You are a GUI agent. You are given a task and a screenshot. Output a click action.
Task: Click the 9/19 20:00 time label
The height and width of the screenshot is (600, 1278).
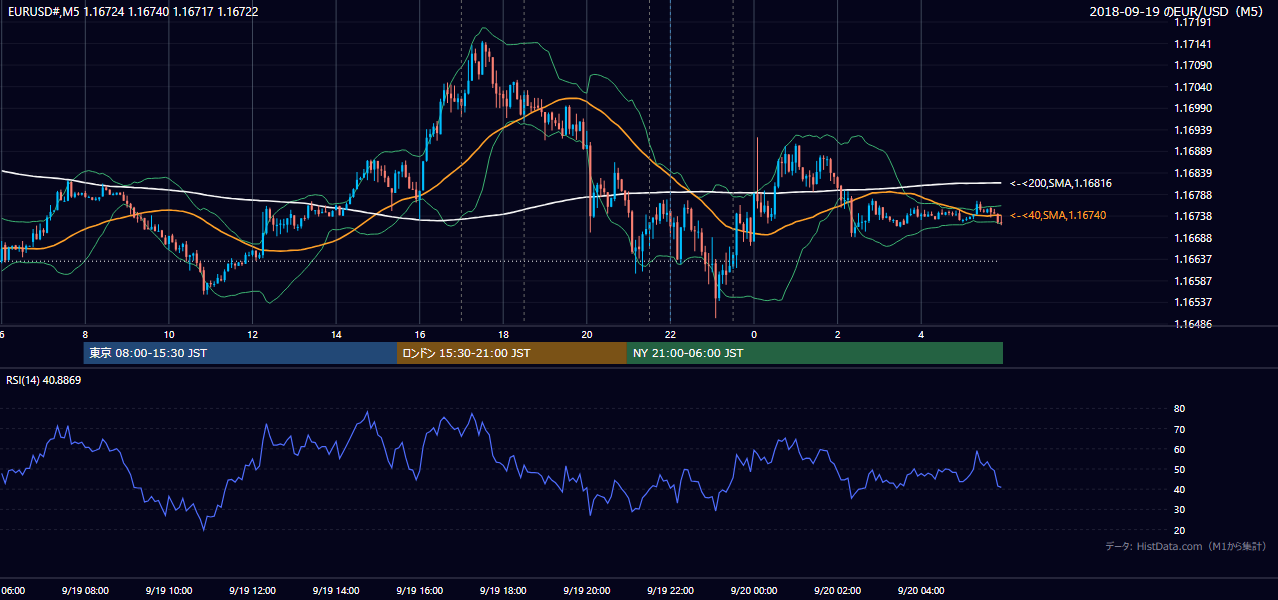587,591
